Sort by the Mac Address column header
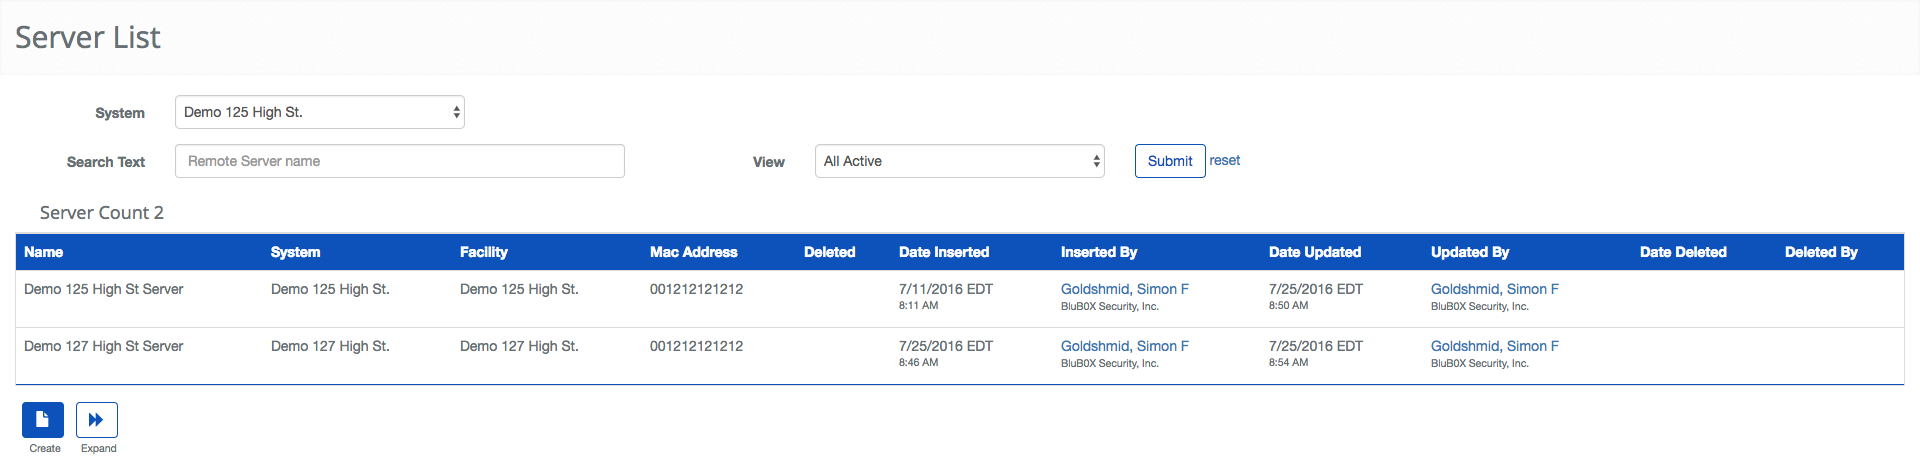Viewport: 1920px width, 469px height. click(x=693, y=252)
